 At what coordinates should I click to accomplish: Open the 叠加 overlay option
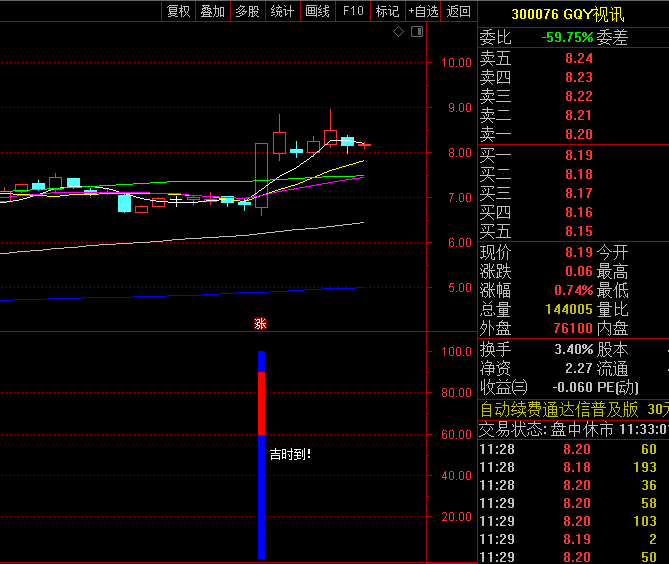tap(213, 11)
